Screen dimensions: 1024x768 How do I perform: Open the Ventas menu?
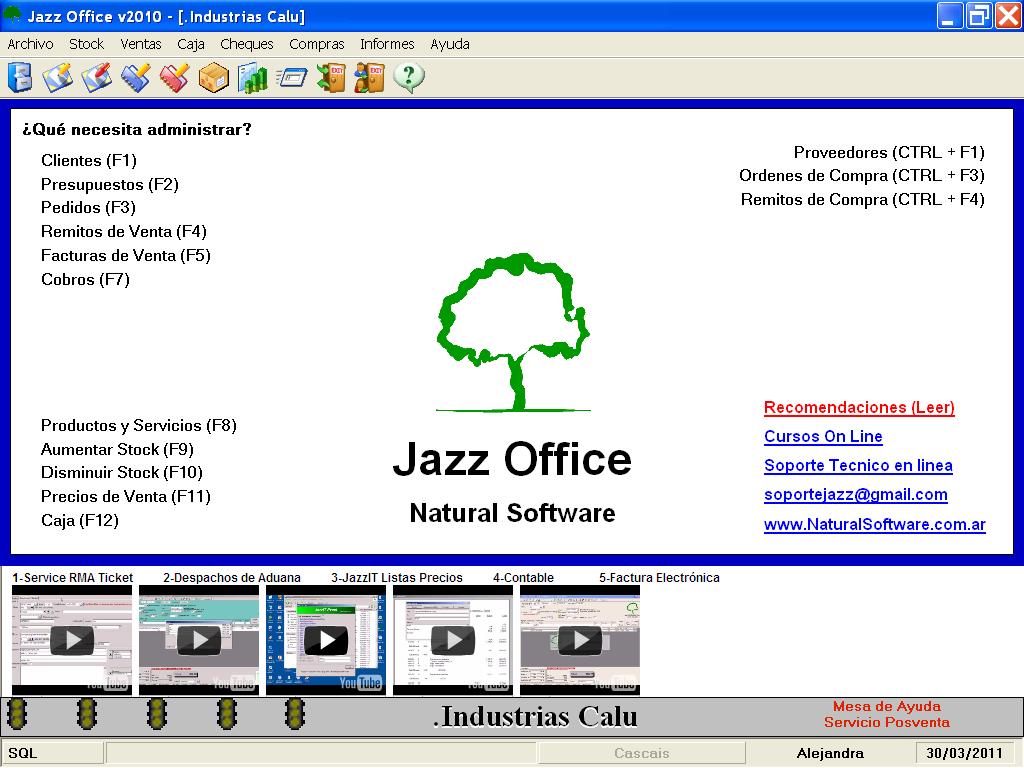(140, 44)
